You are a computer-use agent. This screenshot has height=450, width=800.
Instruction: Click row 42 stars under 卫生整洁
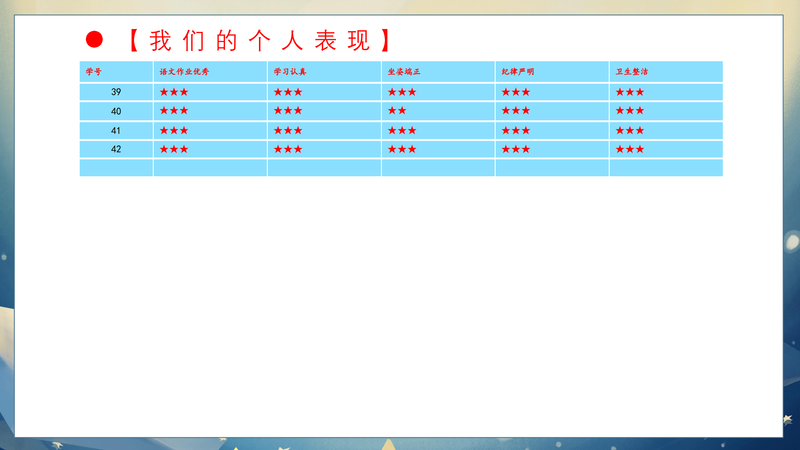(630, 149)
